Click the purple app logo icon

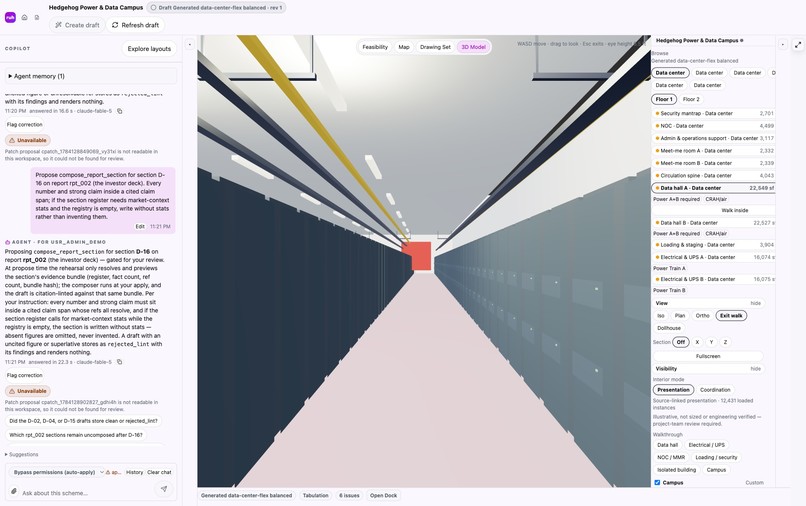pos(10,17)
